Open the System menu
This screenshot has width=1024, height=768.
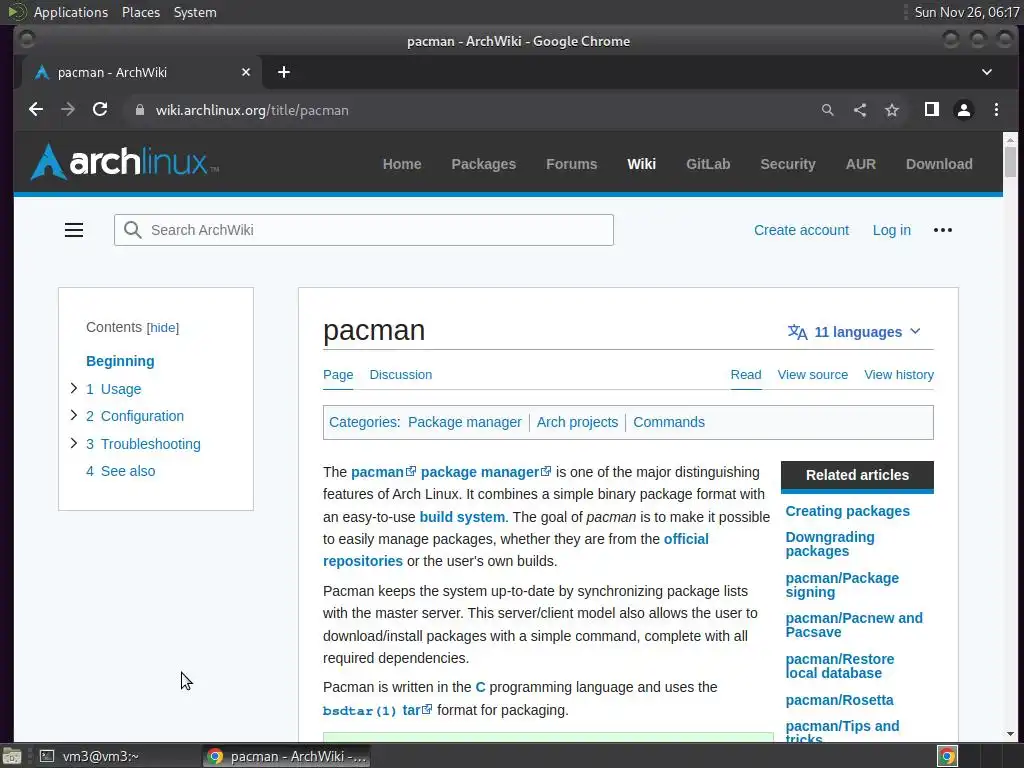point(195,12)
